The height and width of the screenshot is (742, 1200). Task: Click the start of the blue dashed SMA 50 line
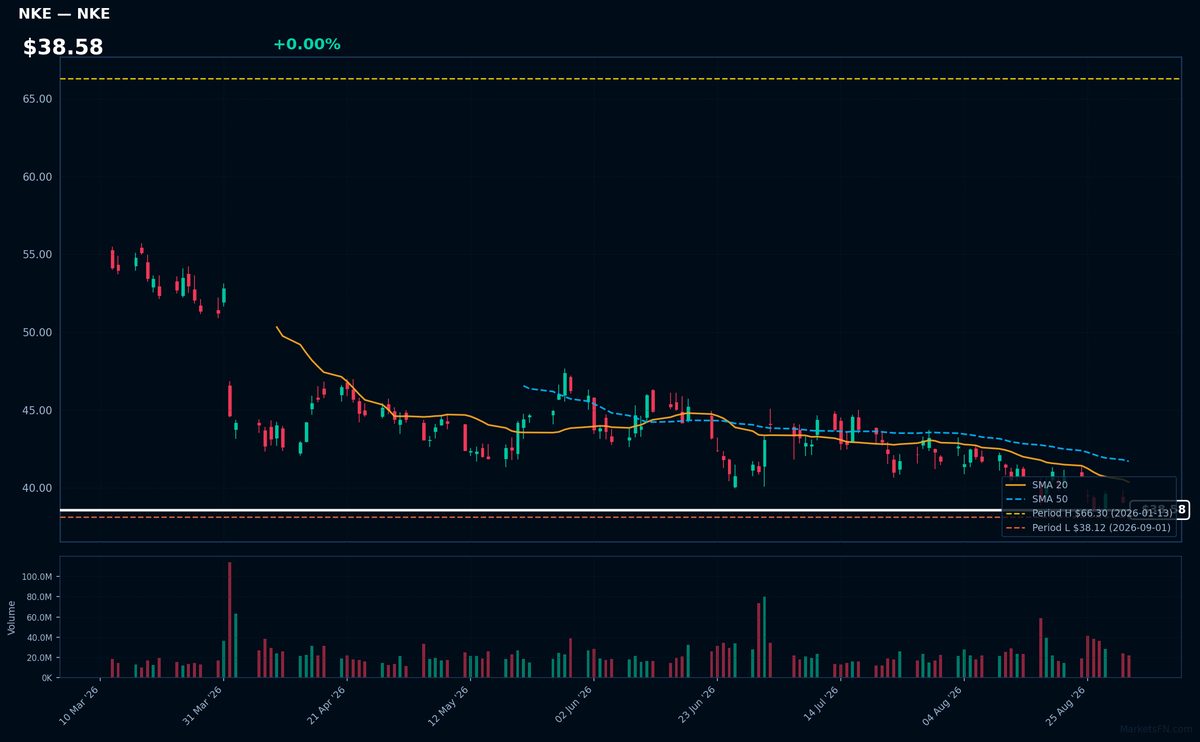pyautogui.click(x=524, y=386)
